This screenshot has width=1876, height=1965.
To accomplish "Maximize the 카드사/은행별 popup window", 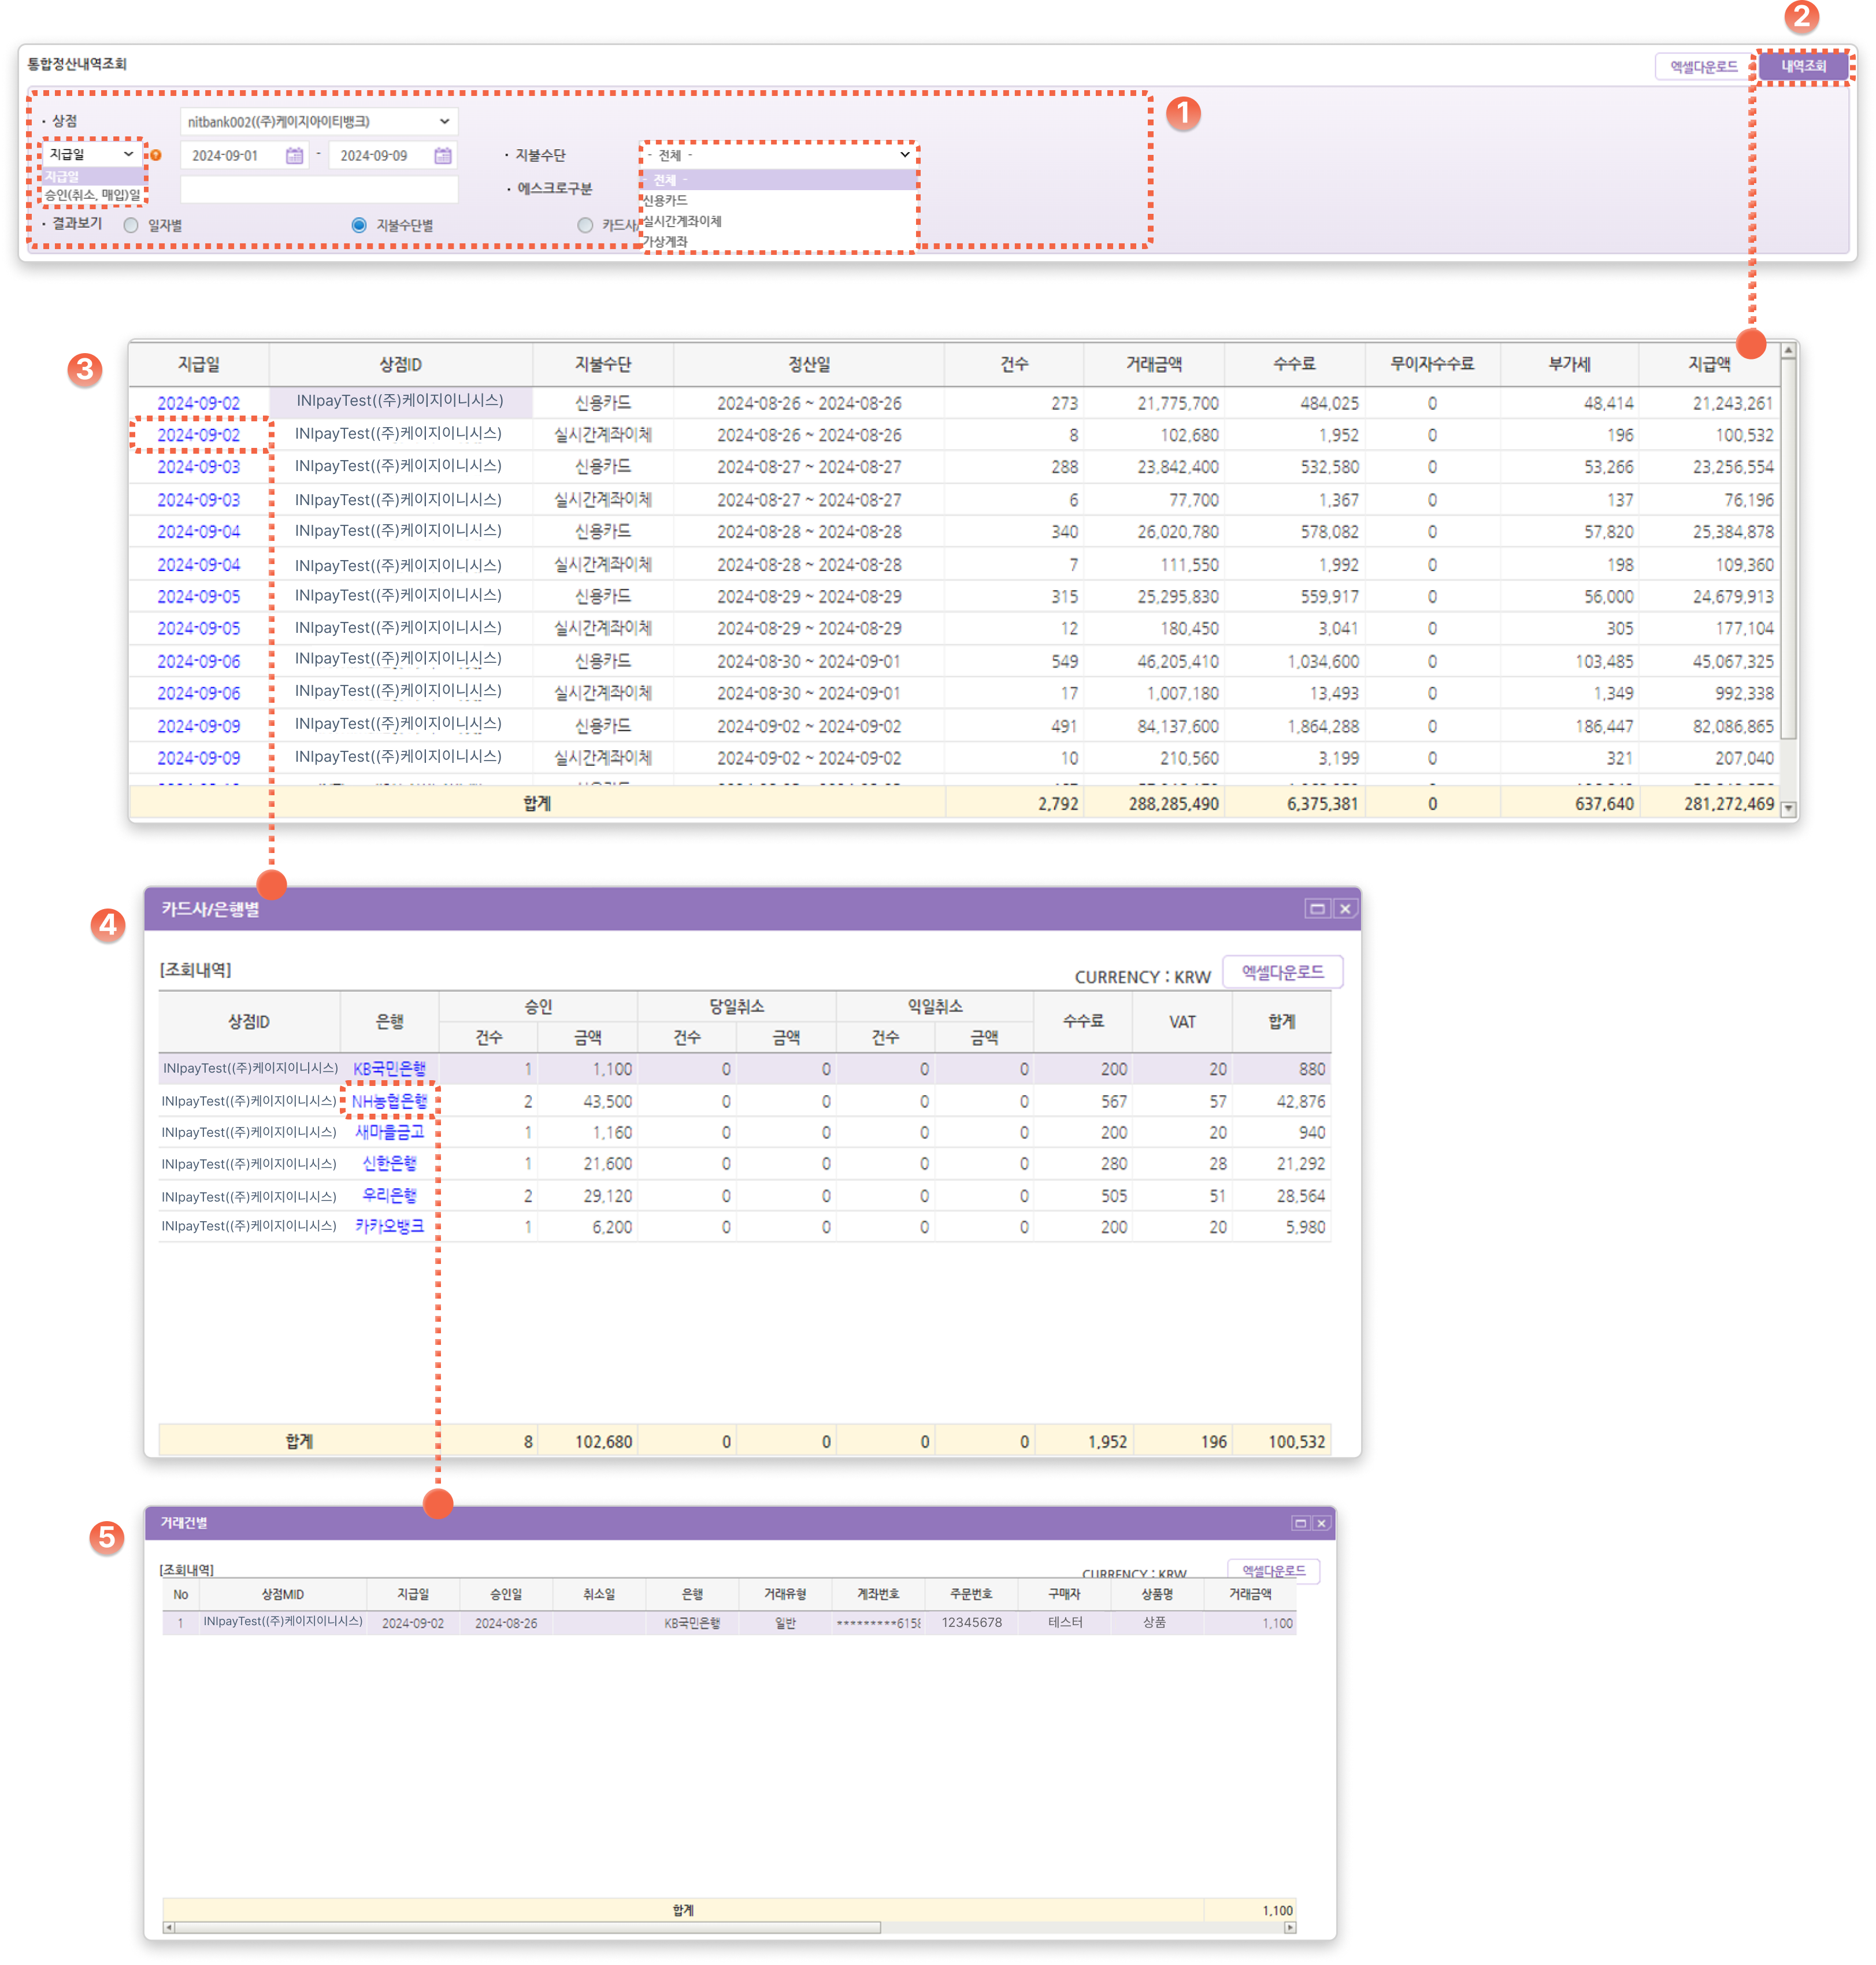I will (x=1317, y=909).
